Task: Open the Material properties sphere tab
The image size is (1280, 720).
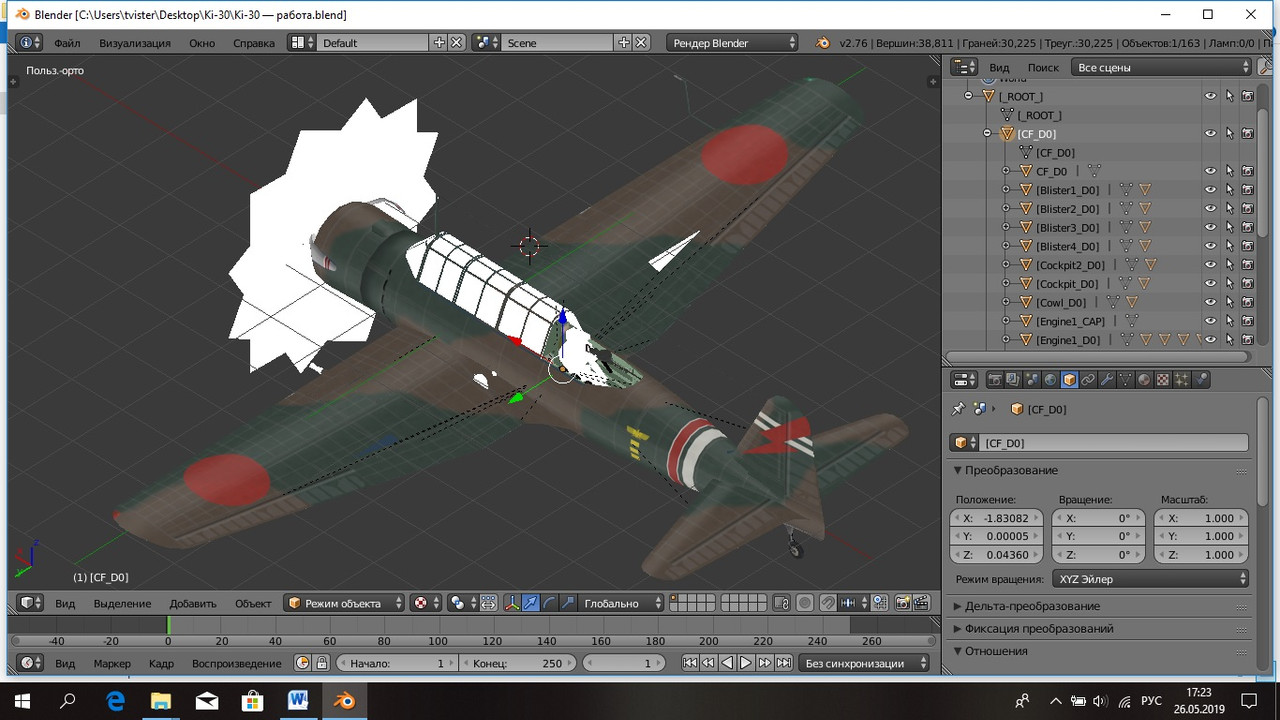Action: (1144, 380)
